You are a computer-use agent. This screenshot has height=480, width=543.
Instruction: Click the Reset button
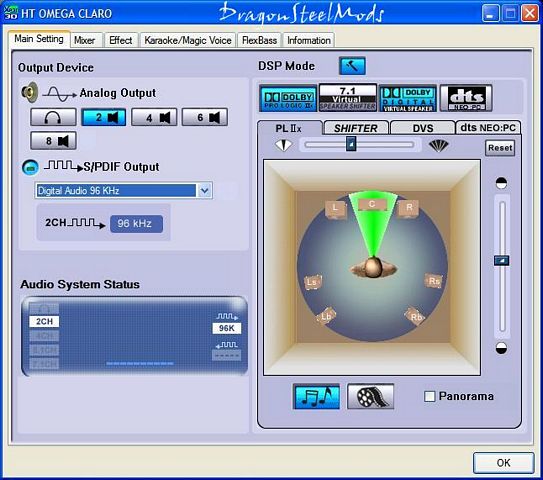tap(500, 148)
